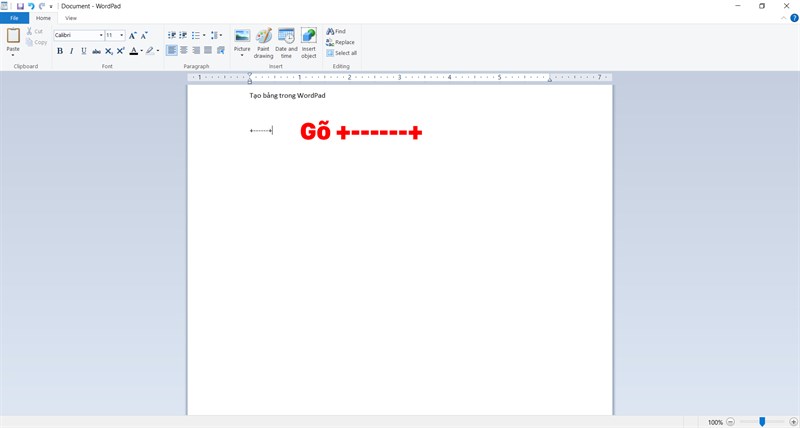Image resolution: width=800 pixels, height=428 pixels.
Task: Open the list style dropdown arrow
Action: [204, 35]
